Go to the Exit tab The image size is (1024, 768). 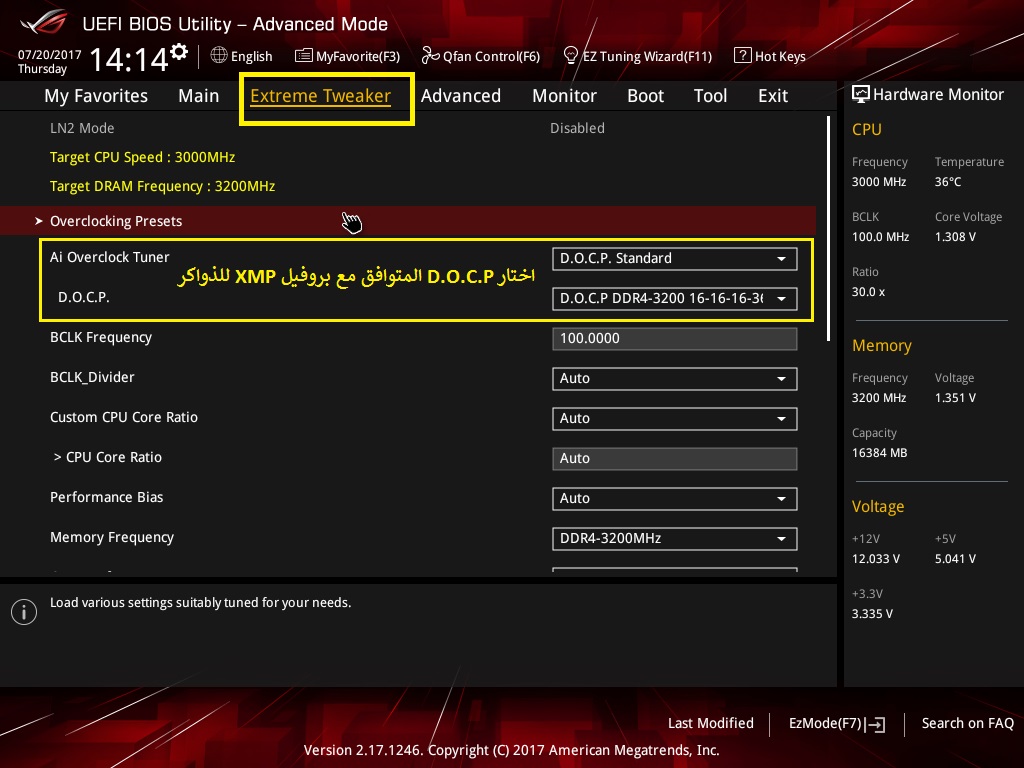pyautogui.click(x=773, y=96)
